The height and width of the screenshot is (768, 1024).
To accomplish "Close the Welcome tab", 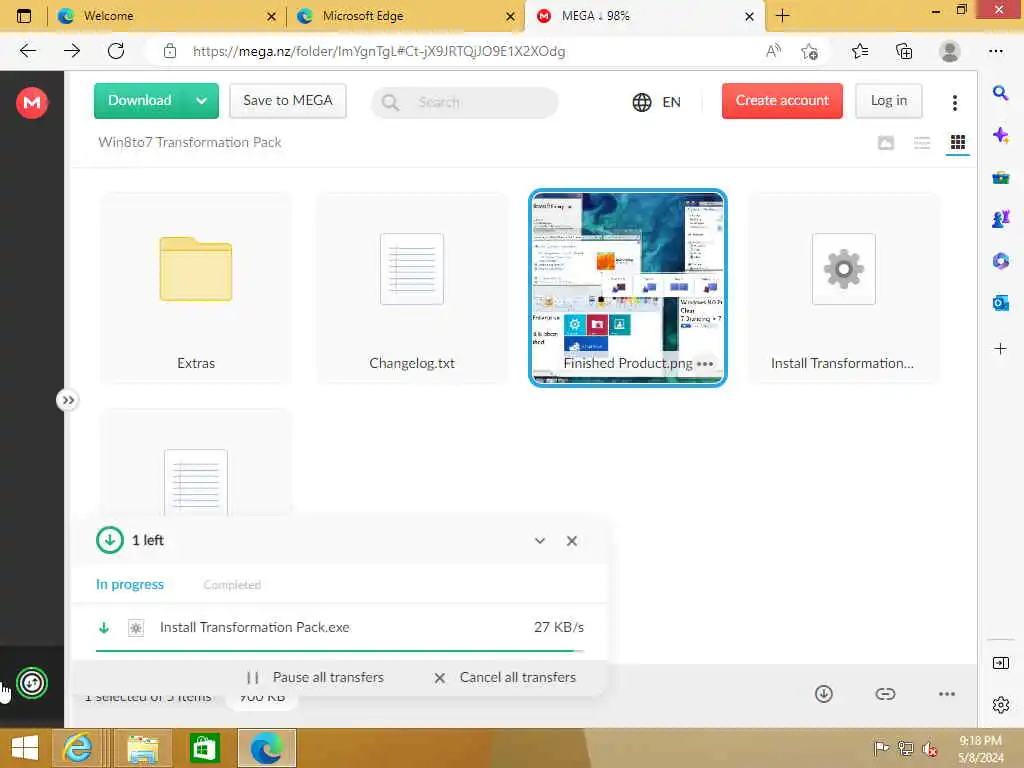I will [x=272, y=16].
